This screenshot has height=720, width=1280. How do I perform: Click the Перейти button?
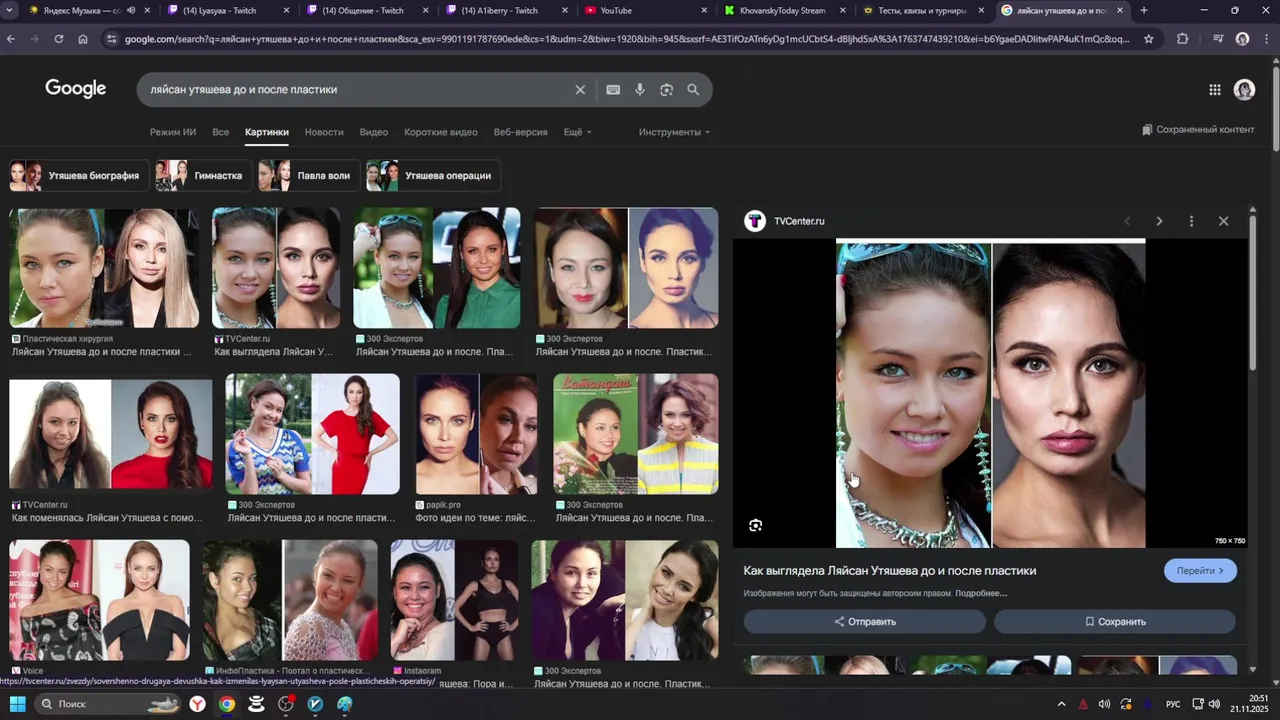(x=1200, y=571)
